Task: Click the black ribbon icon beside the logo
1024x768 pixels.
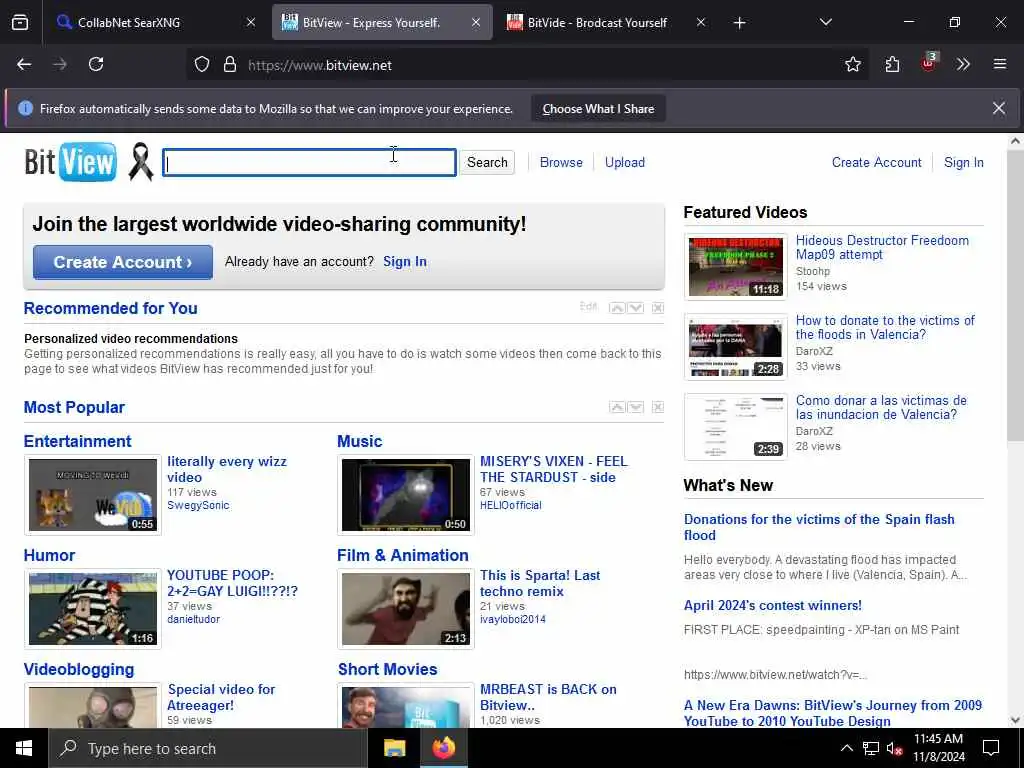Action: click(140, 162)
